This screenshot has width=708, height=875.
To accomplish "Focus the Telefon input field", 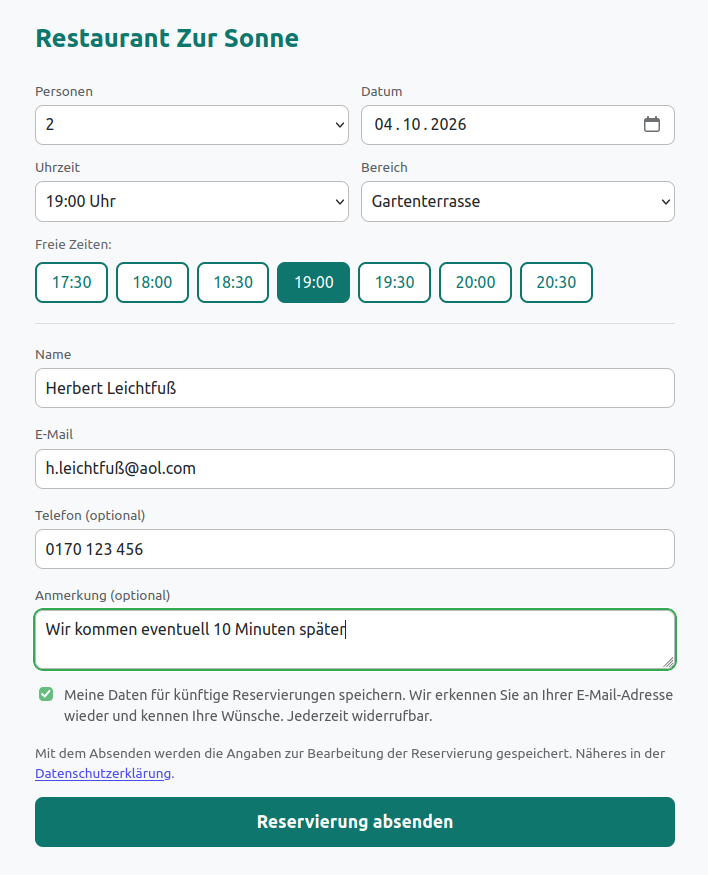I will 355,549.
